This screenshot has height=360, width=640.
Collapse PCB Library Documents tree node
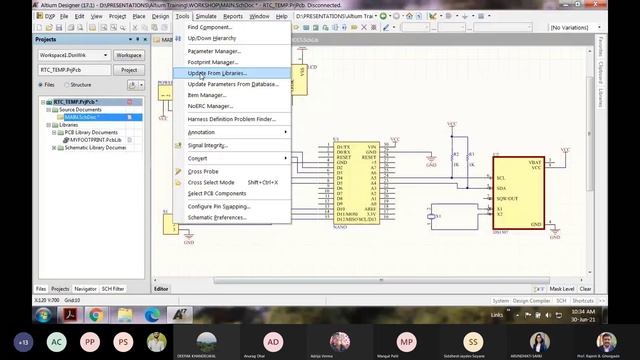coord(54,133)
